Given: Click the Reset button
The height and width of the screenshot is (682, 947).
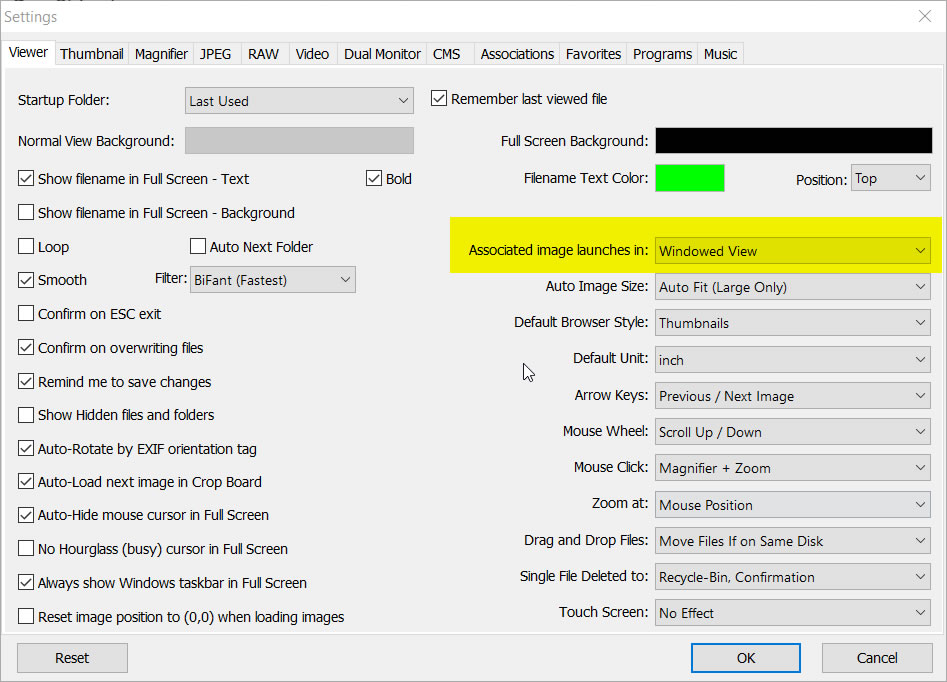Looking at the screenshot, I should 72,658.
